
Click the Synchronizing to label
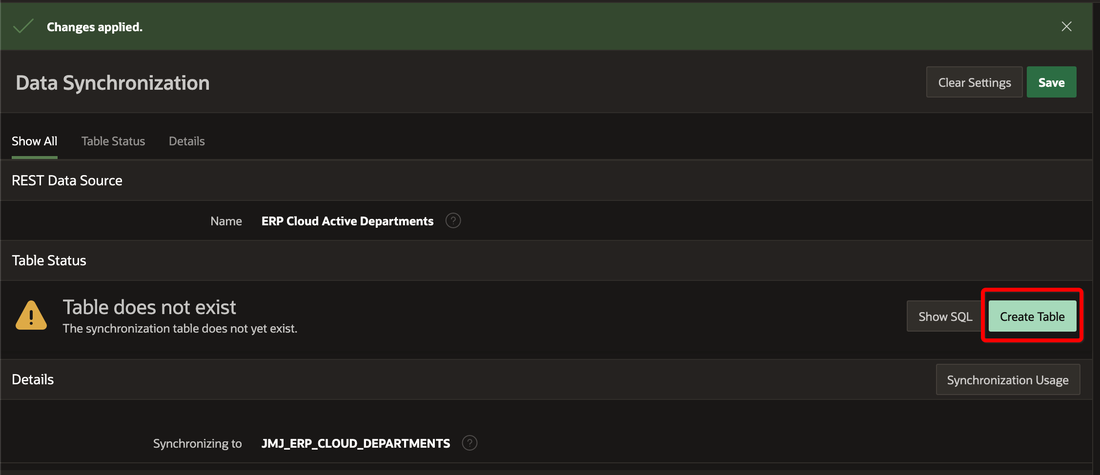tap(197, 443)
